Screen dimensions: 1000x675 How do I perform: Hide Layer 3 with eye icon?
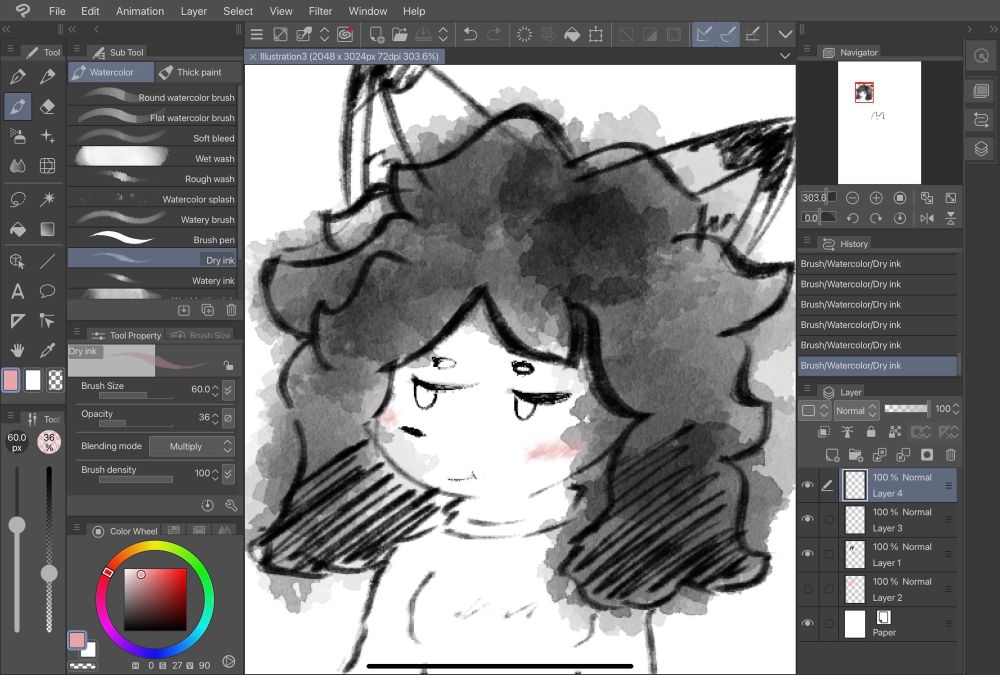[x=807, y=519]
